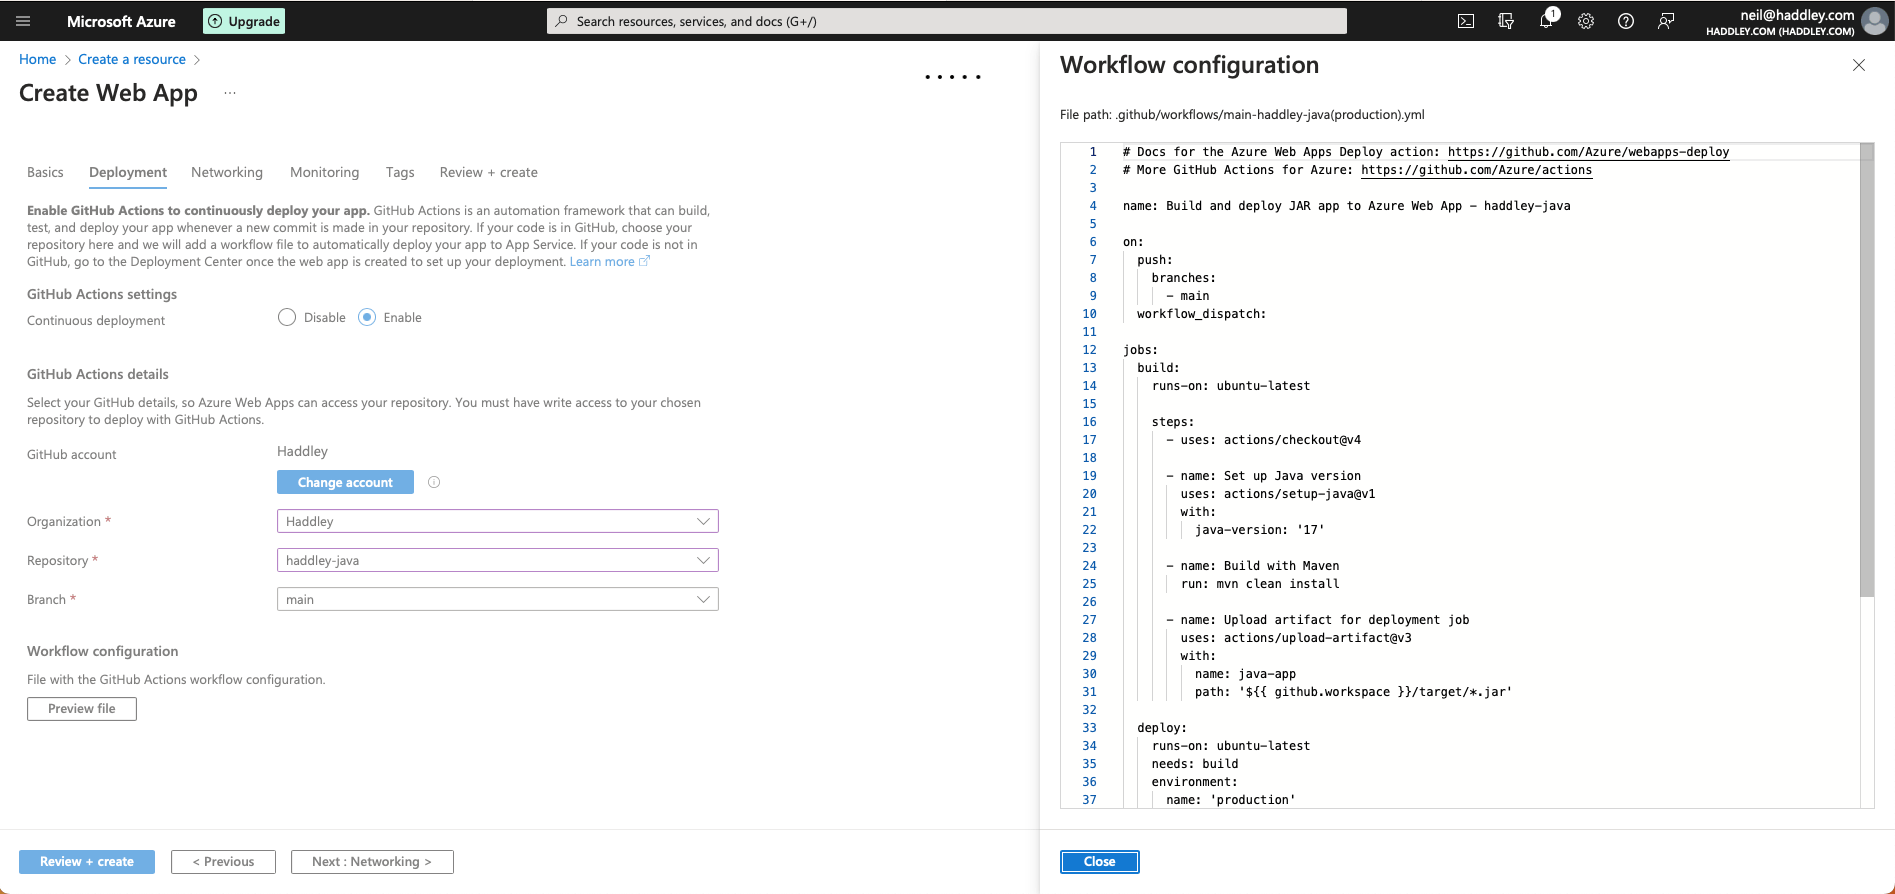Click the 'name: 'production'' line
The width and height of the screenshot is (1895, 894).
(1231, 800)
